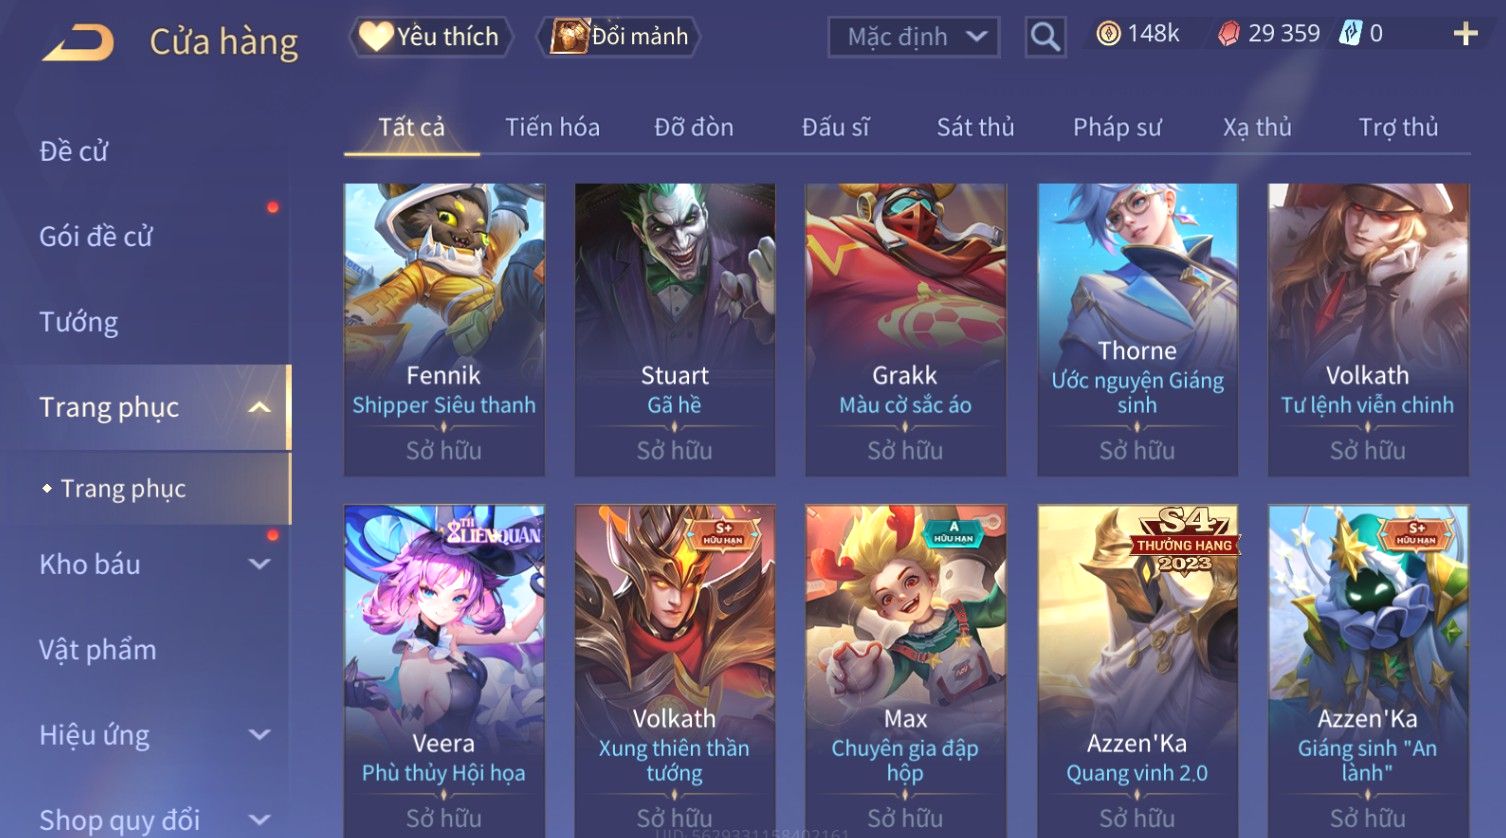This screenshot has width=1506, height=838.
Task: Click the gold coin currency icon
Action: 1108,34
